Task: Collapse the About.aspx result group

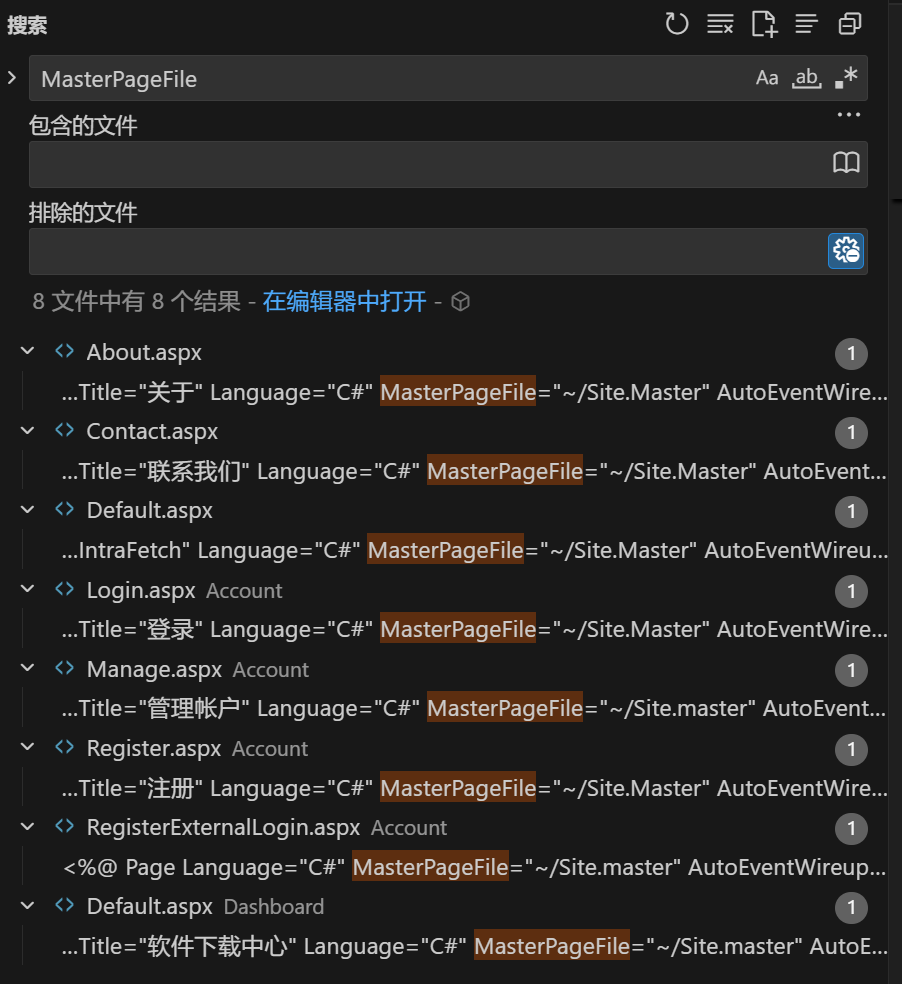Action: tap(27, 351)
